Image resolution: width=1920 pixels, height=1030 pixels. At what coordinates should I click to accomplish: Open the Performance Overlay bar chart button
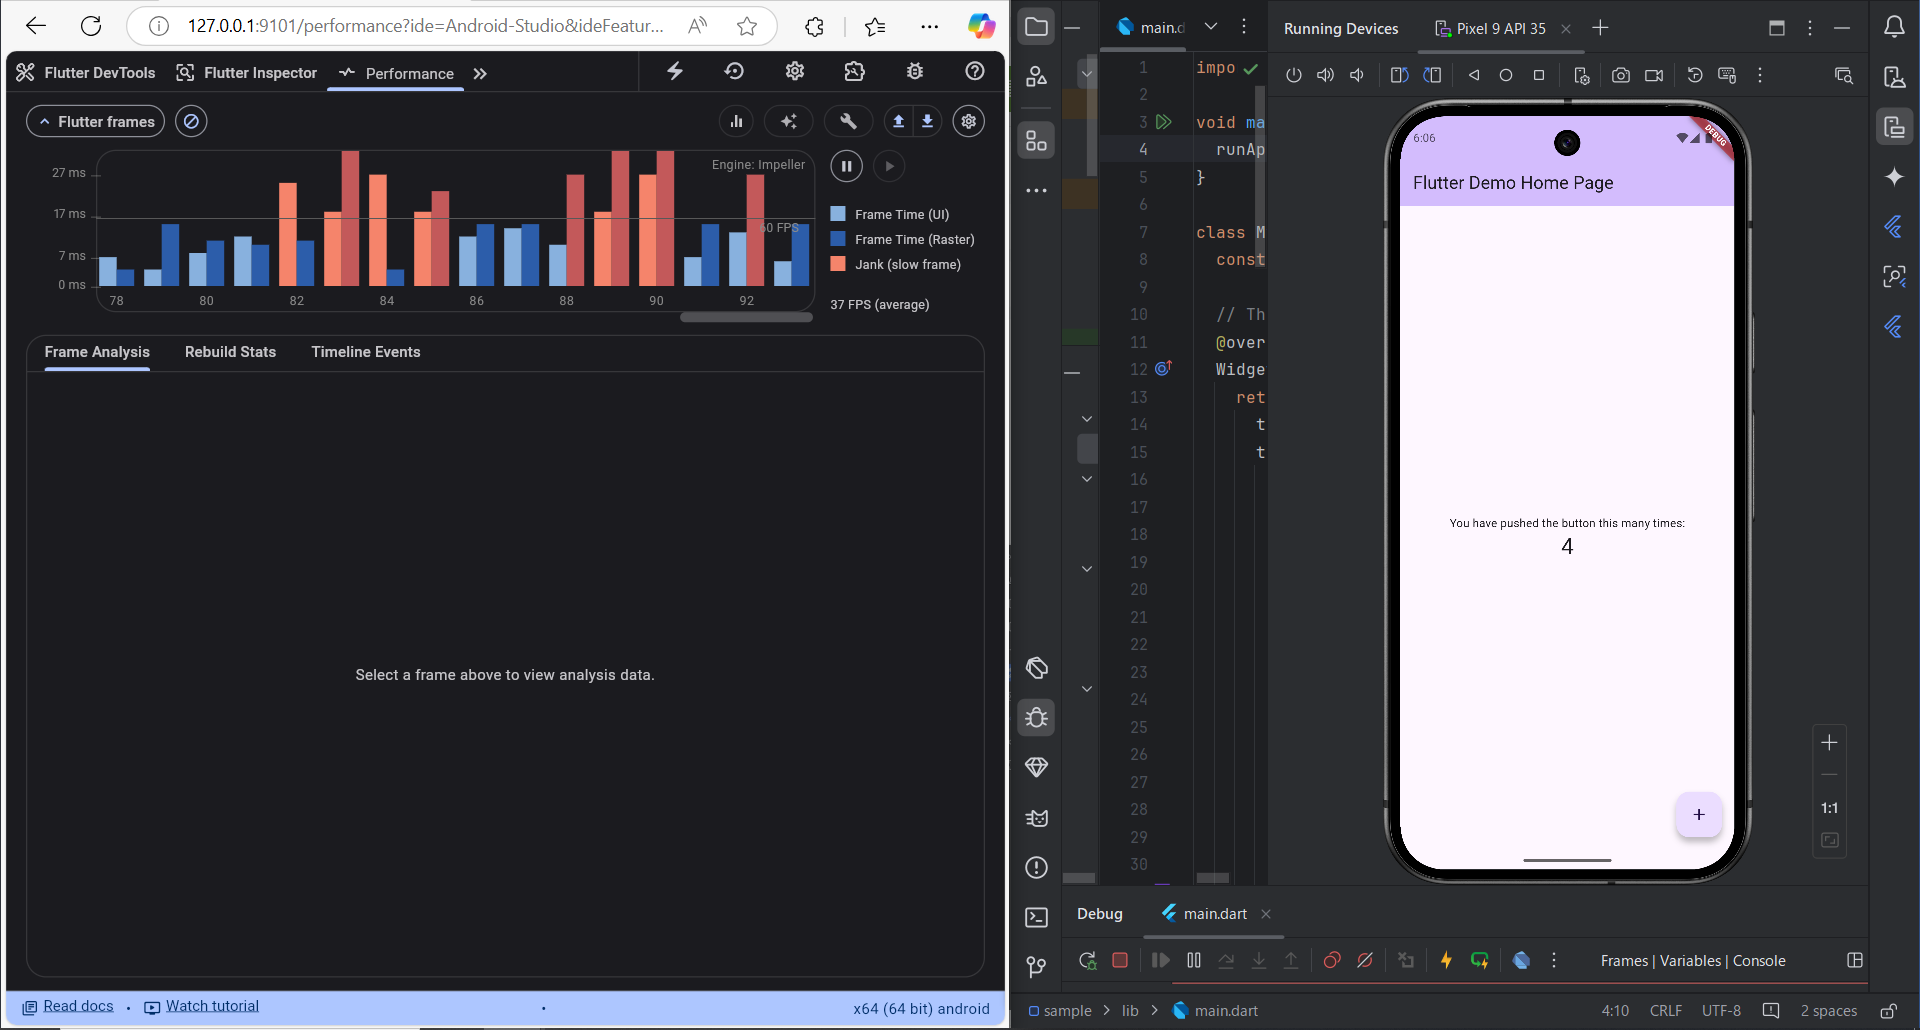(736, 121)
